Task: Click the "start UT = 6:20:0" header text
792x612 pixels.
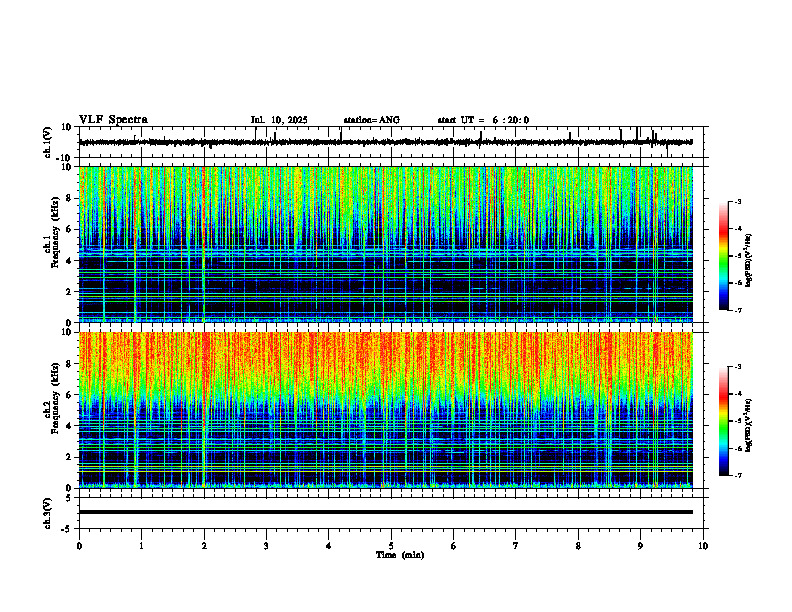Action: [483, 120]
